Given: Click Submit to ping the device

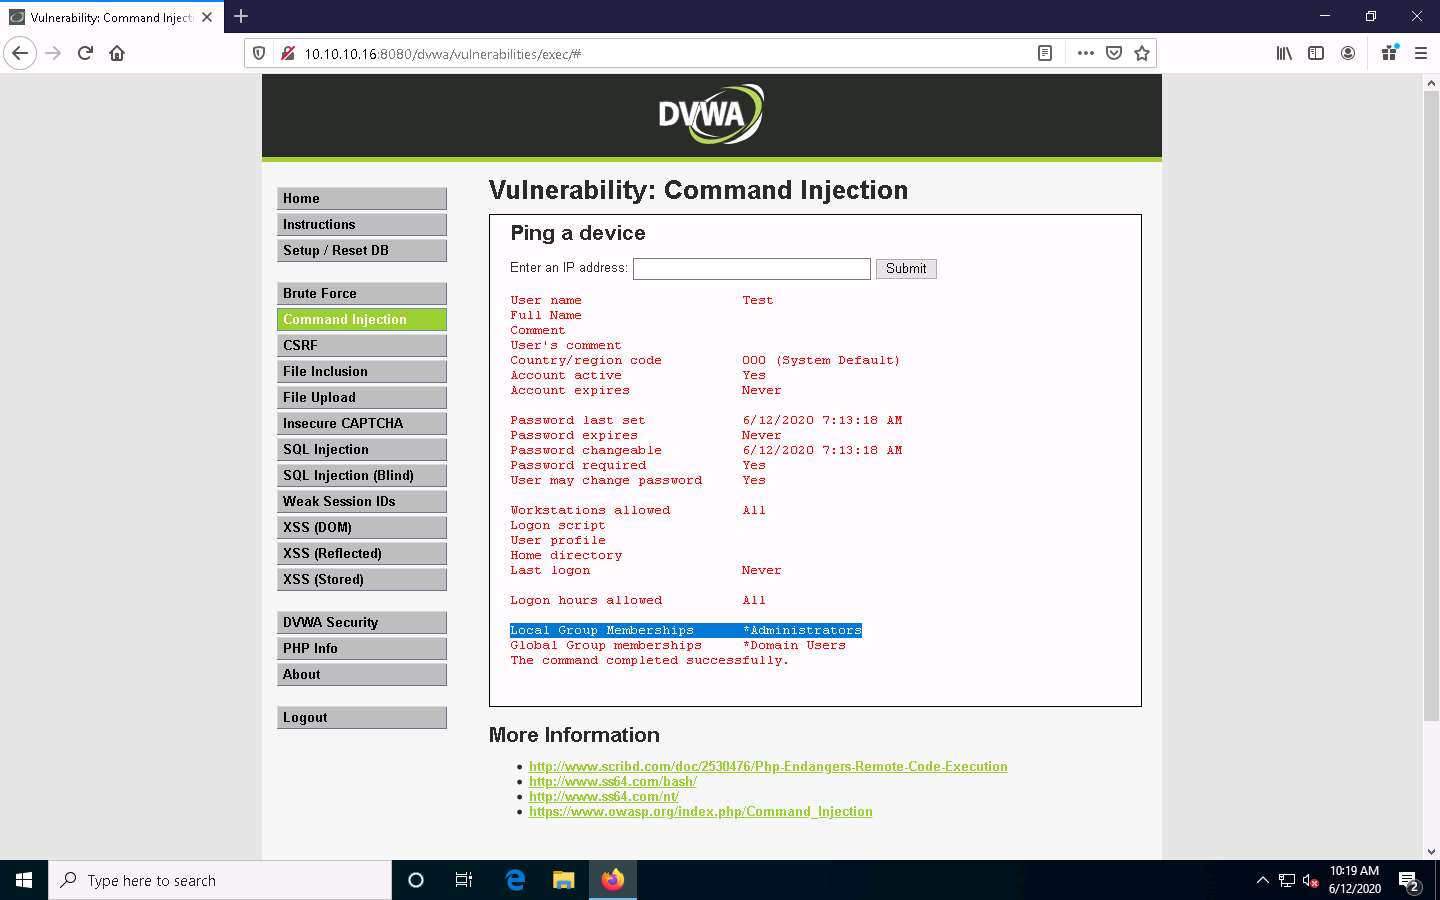Looking at the screenshot, I should tap(905, 268).
